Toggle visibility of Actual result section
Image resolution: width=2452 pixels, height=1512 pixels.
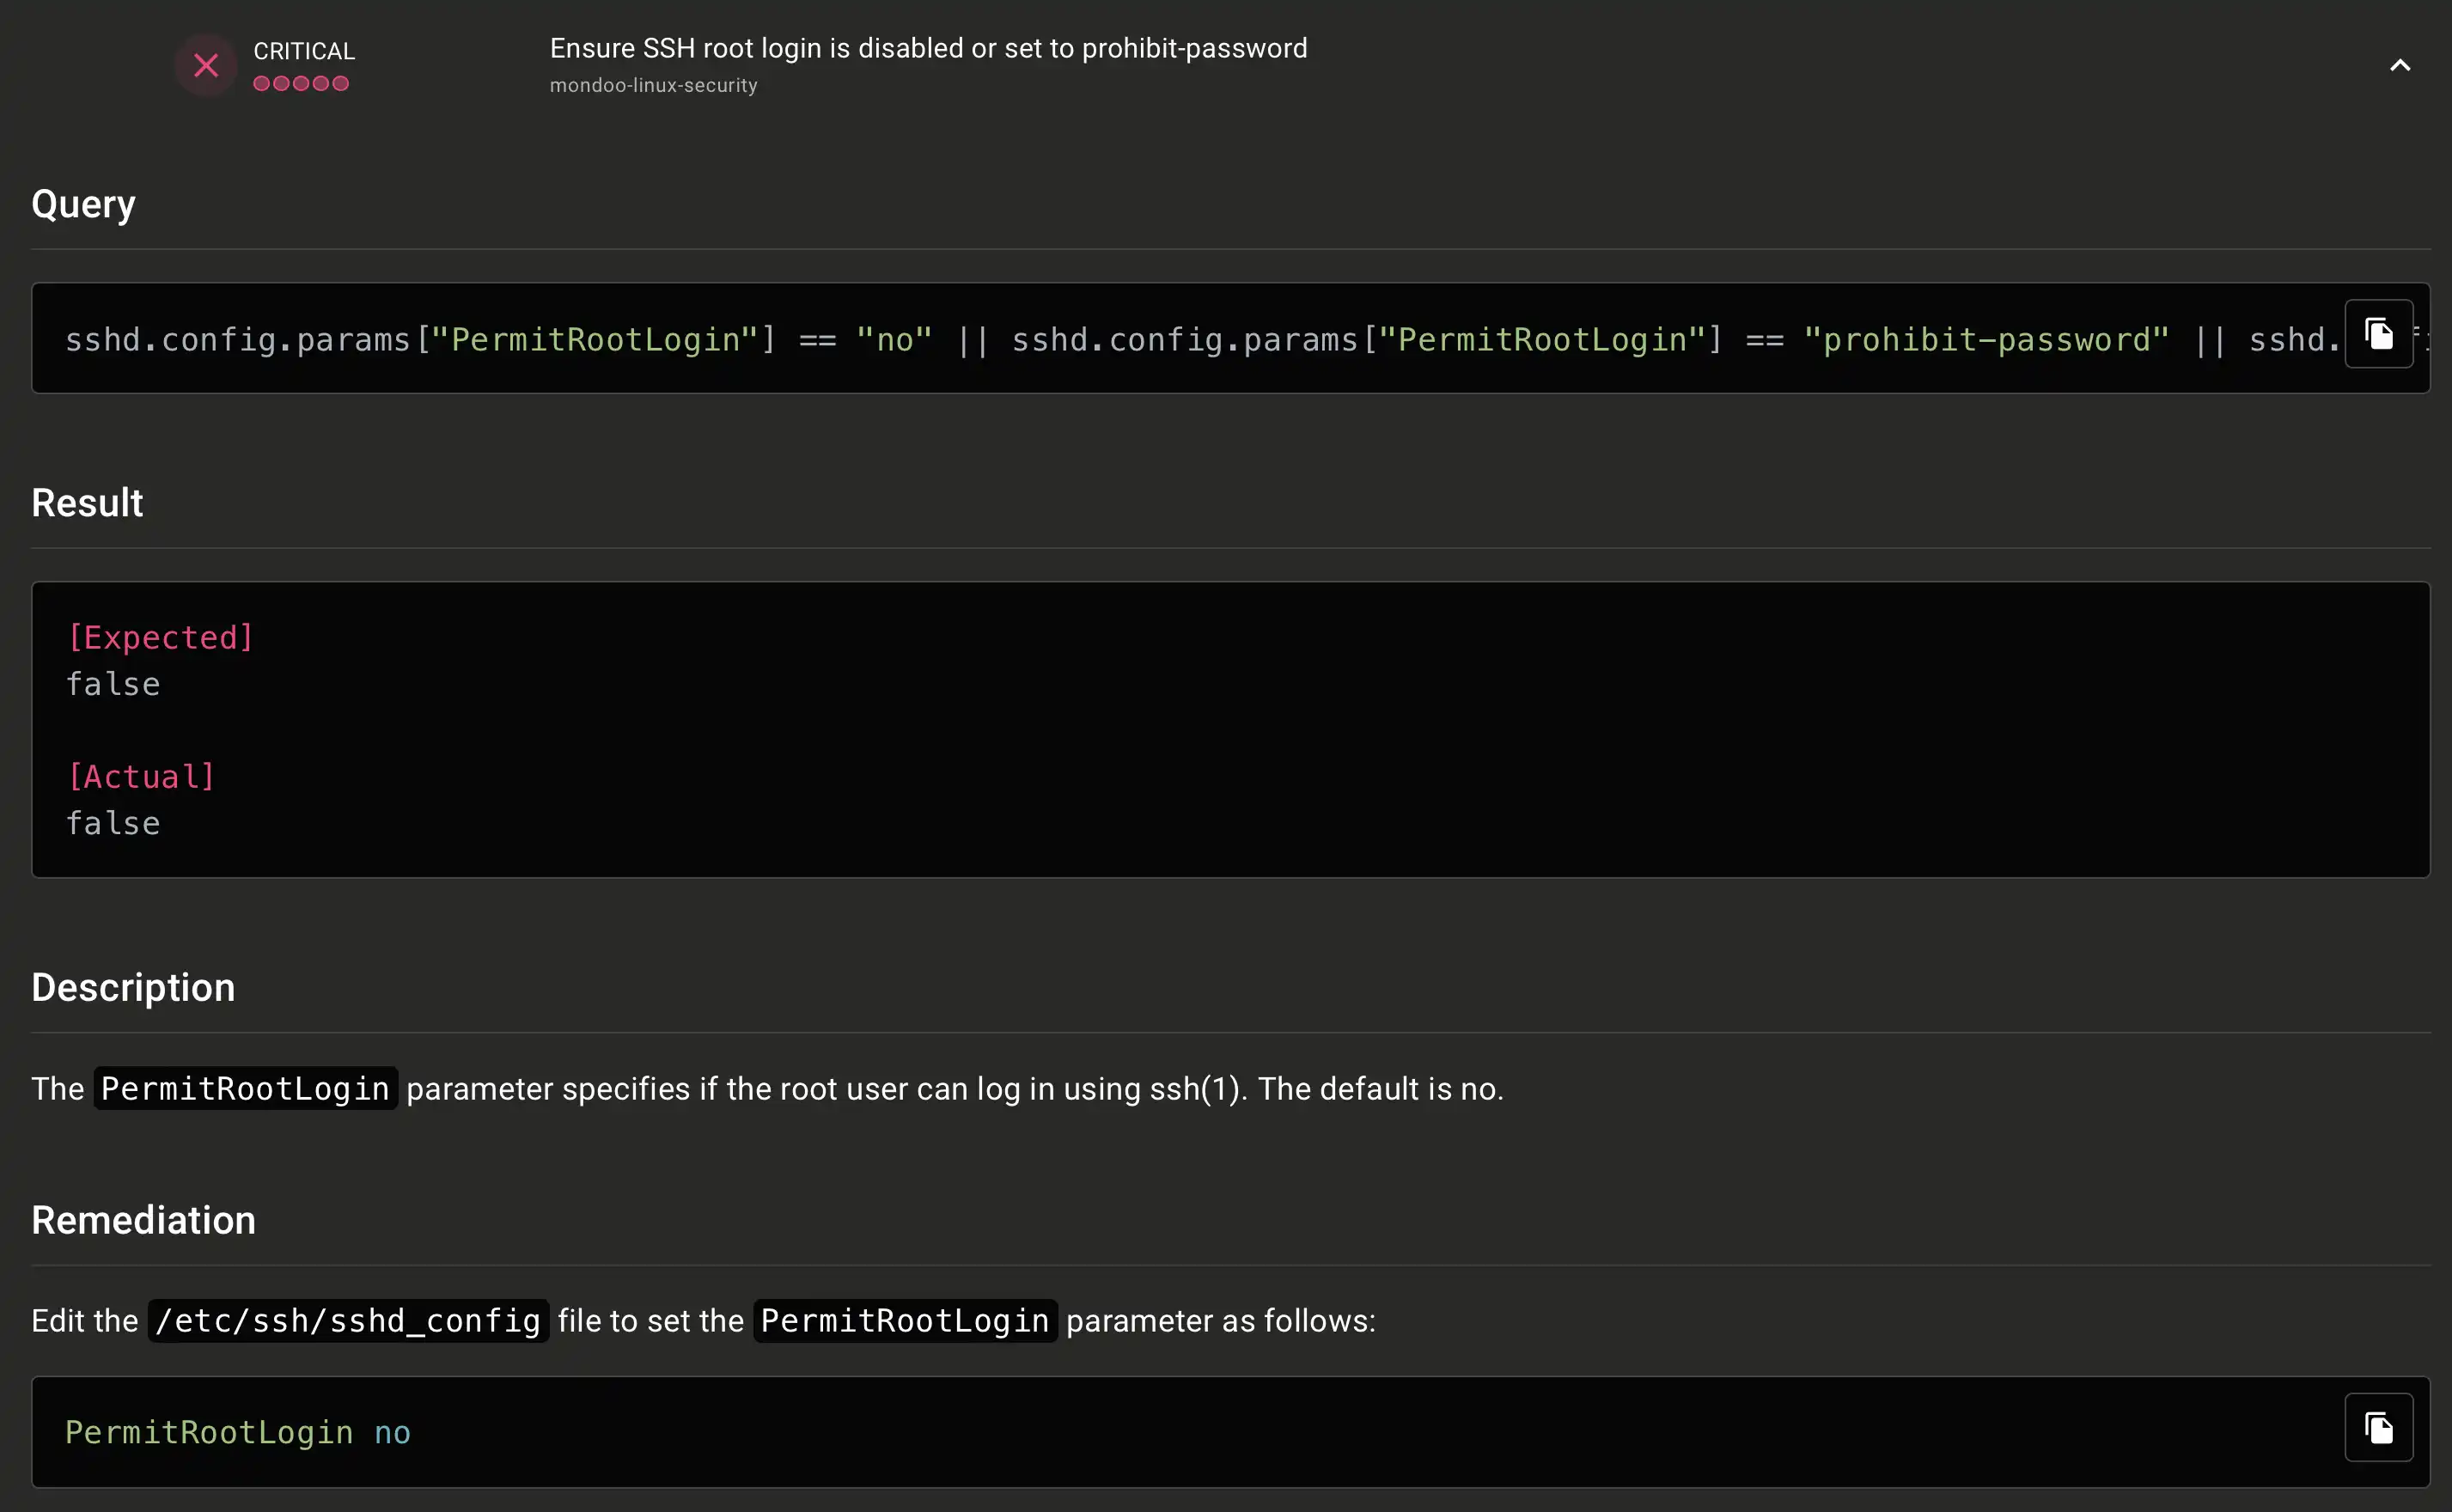click(140, 776)
